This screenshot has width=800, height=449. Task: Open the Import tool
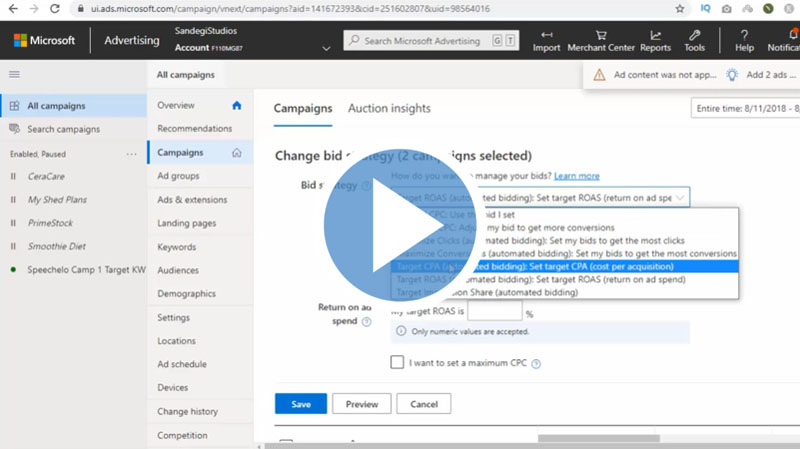(546, 41)
